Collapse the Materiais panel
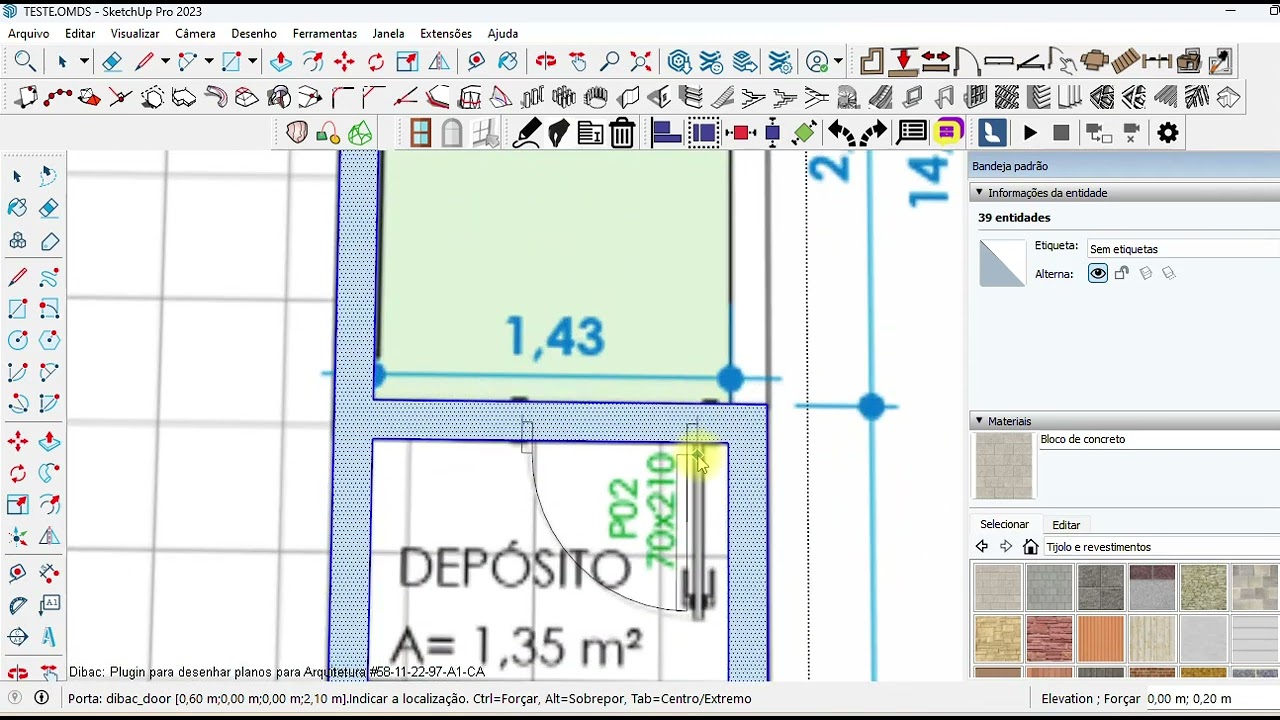This screenshot has width=1280, height=720. (x=979, y=421)
